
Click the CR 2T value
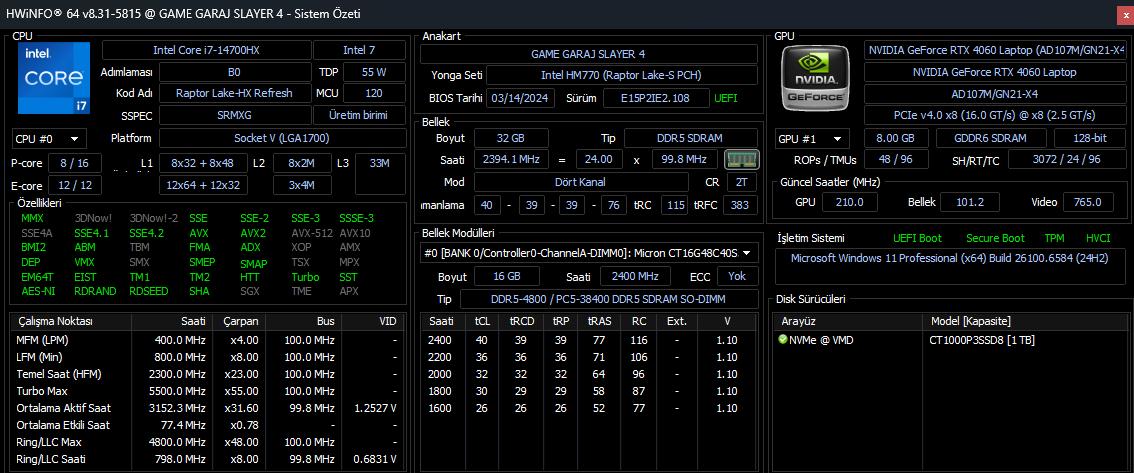coord(743,182)
